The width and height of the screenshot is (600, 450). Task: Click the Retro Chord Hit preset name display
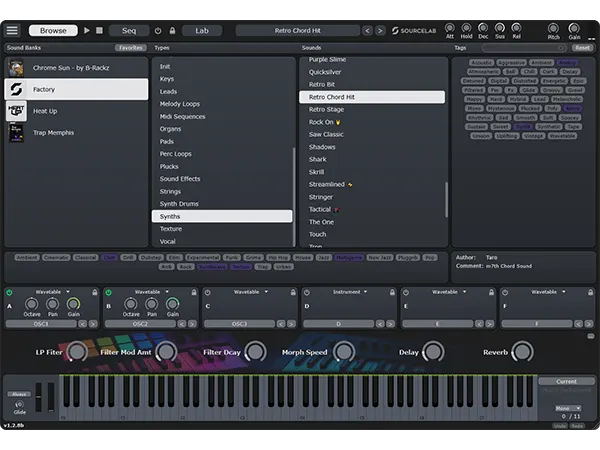pyautogui.click(x=298, y=31)
